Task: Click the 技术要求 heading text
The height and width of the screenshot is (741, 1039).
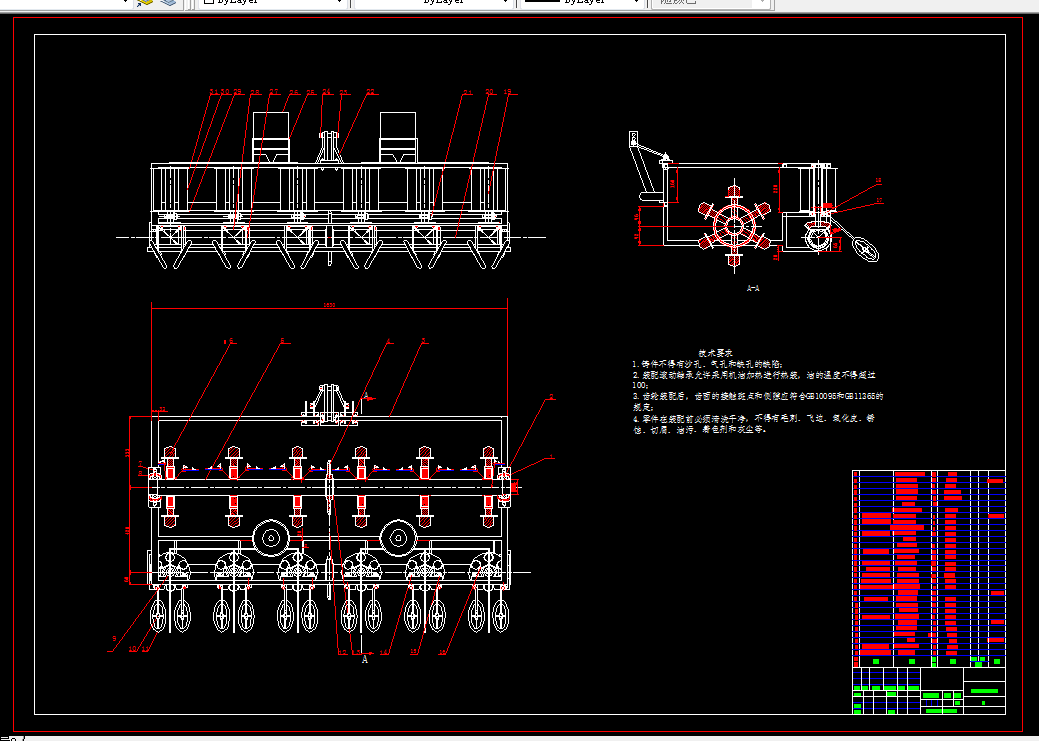Action: (x=715, y=353)
